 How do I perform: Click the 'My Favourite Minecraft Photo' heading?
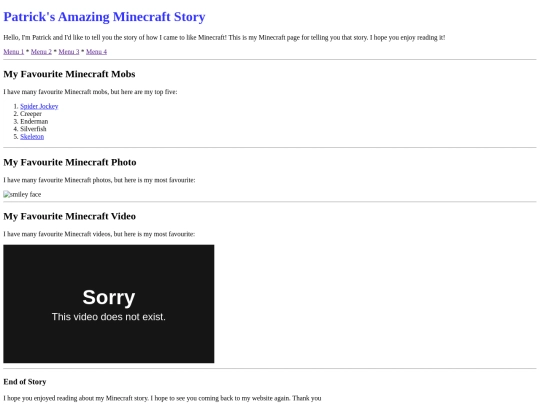pyautogui.click(x=70, y=162)
